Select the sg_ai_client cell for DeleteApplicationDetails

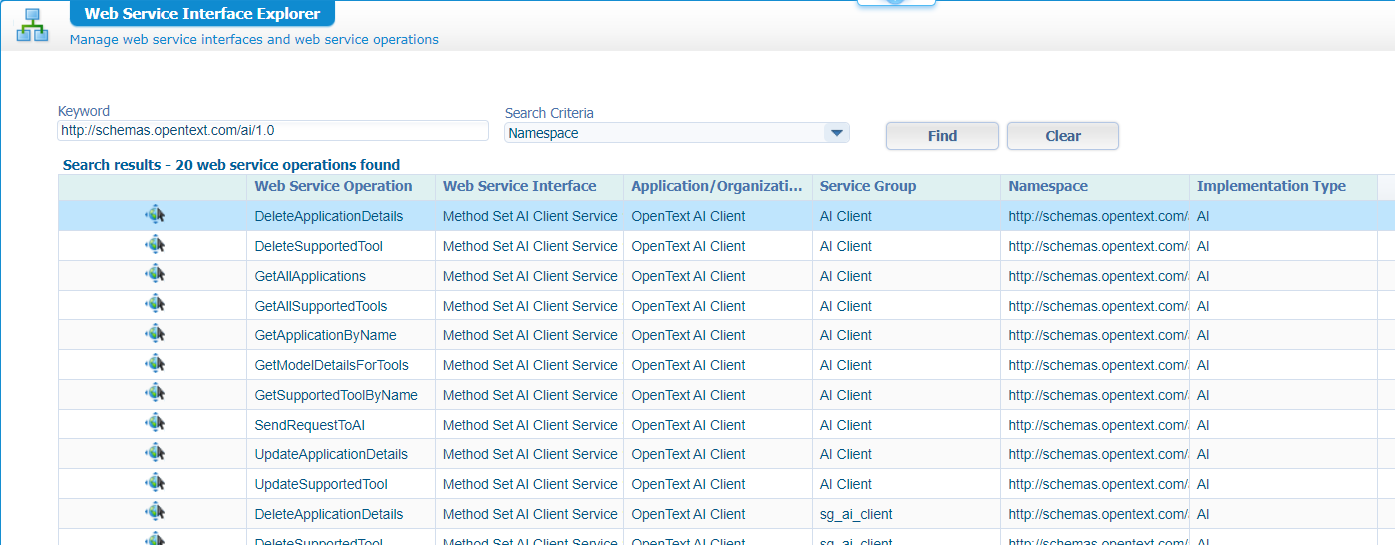(x=856, y=514)
